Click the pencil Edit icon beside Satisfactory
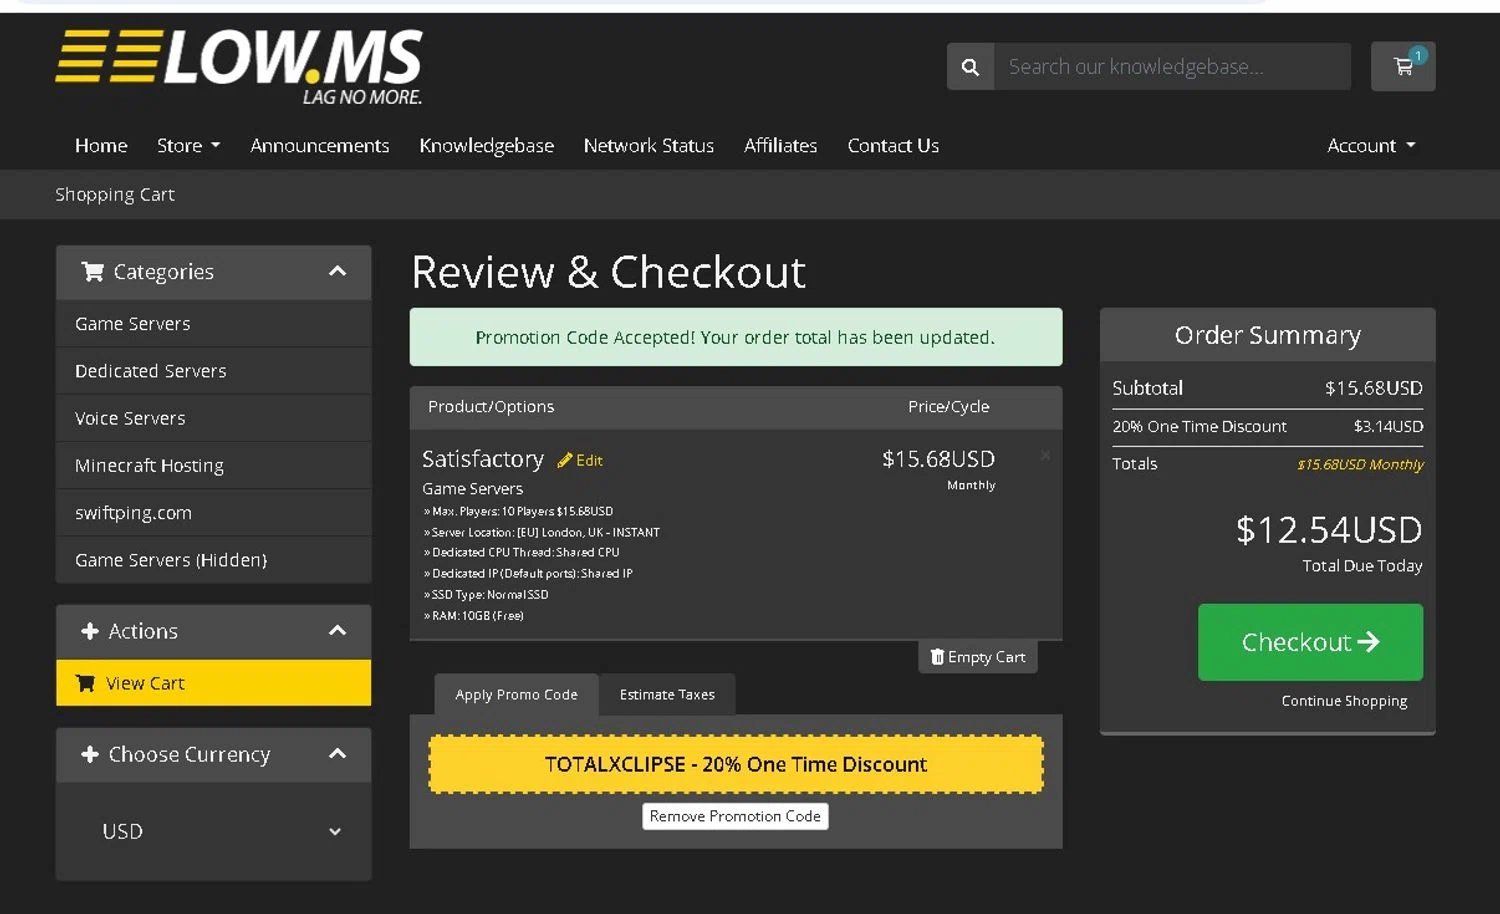This screenshot has height=914, width=1500. [x=580, y=460]
